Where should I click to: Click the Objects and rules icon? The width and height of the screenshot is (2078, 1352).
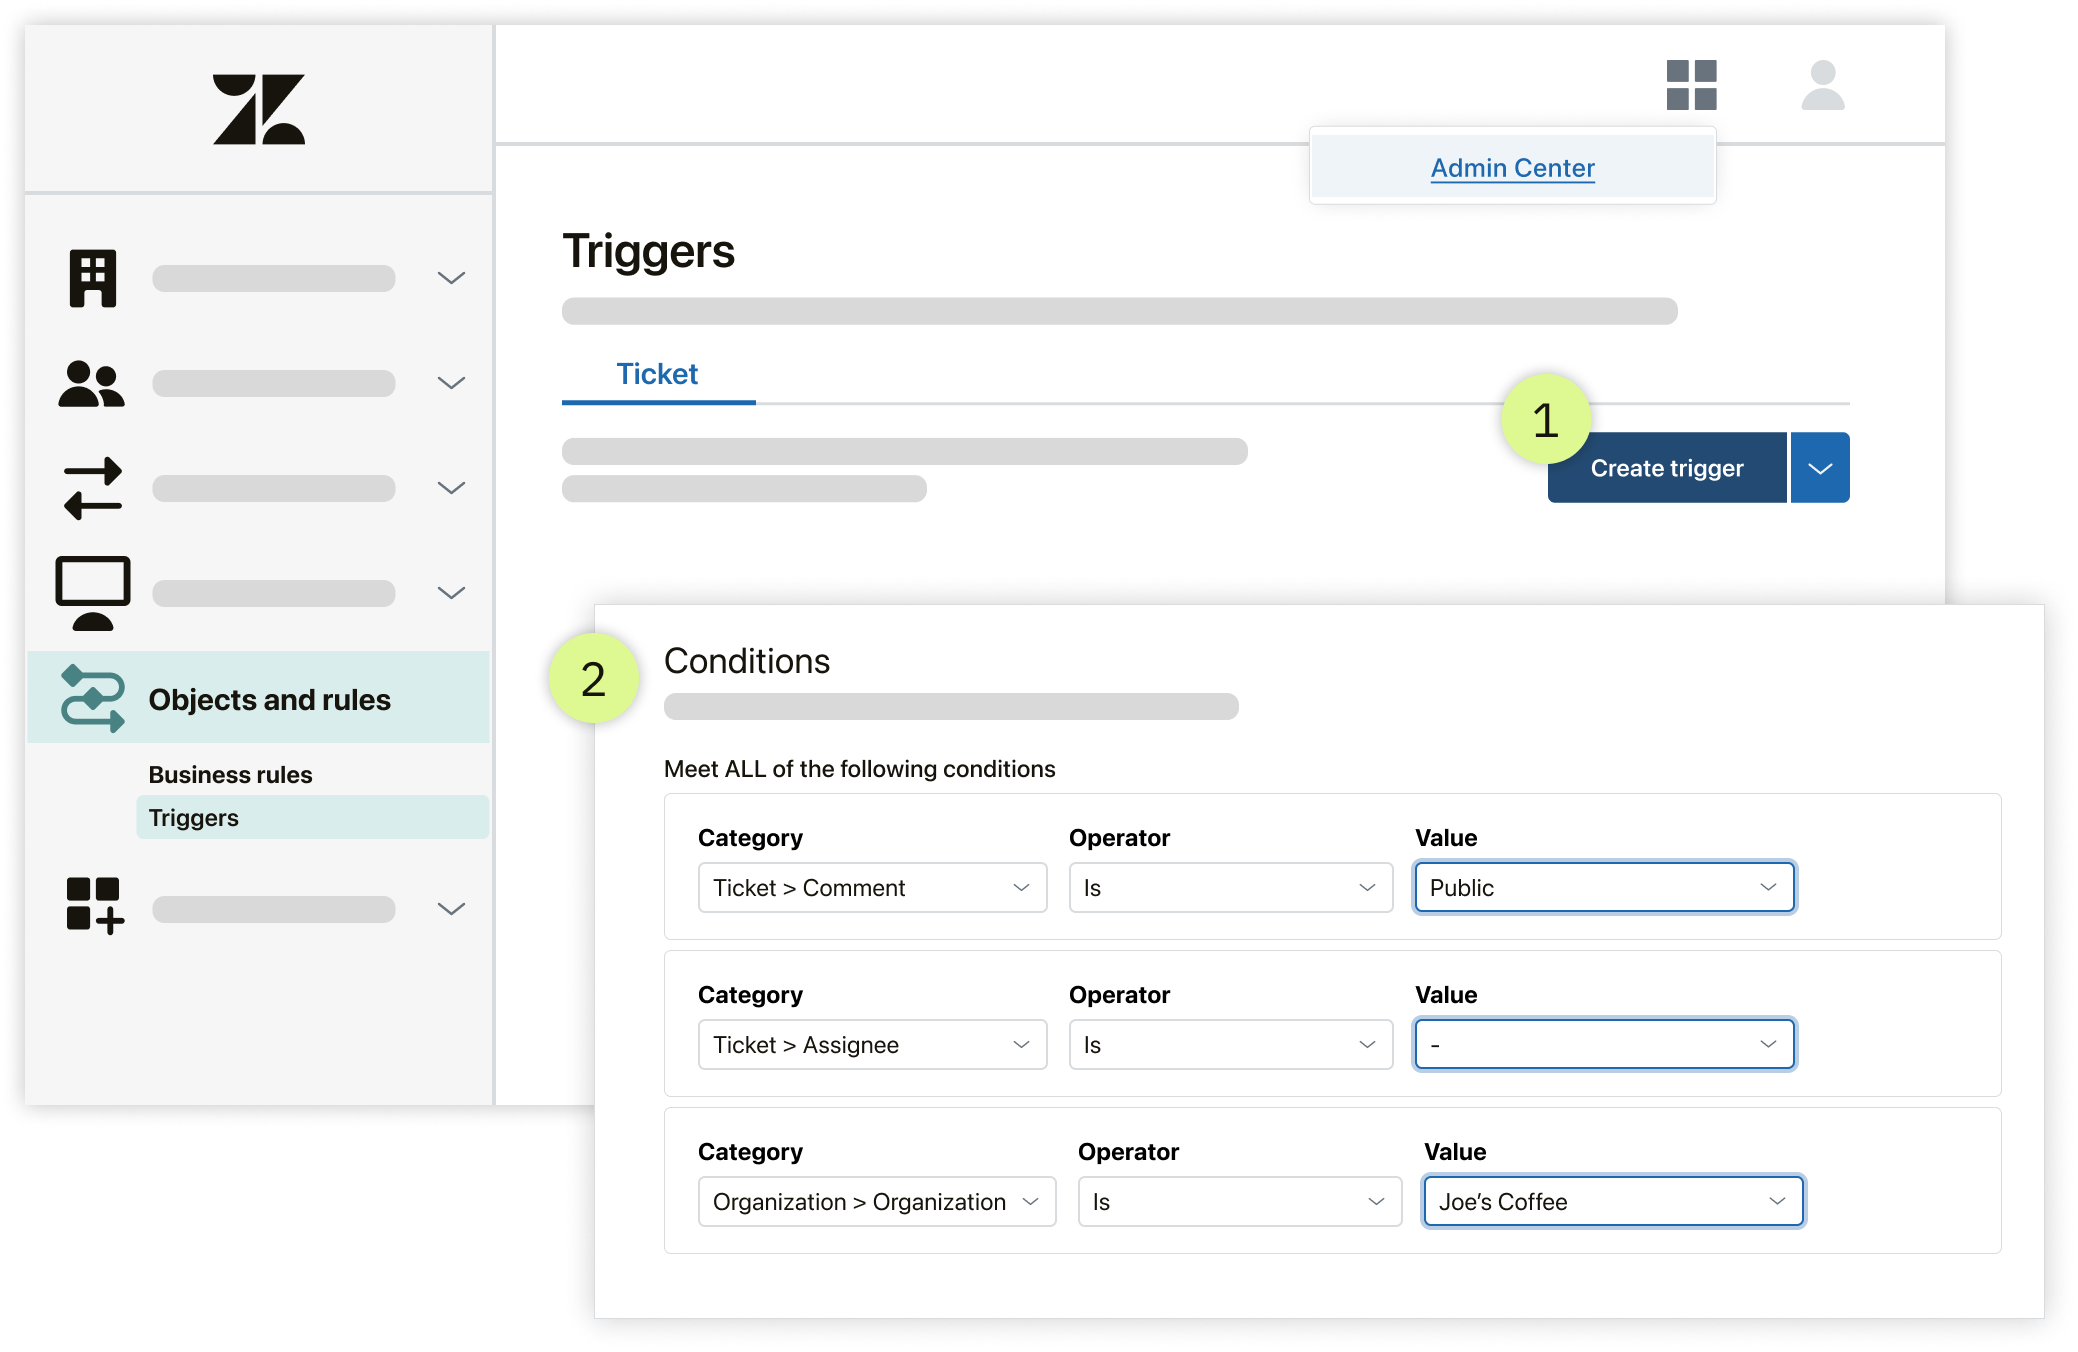pos(89,698)
